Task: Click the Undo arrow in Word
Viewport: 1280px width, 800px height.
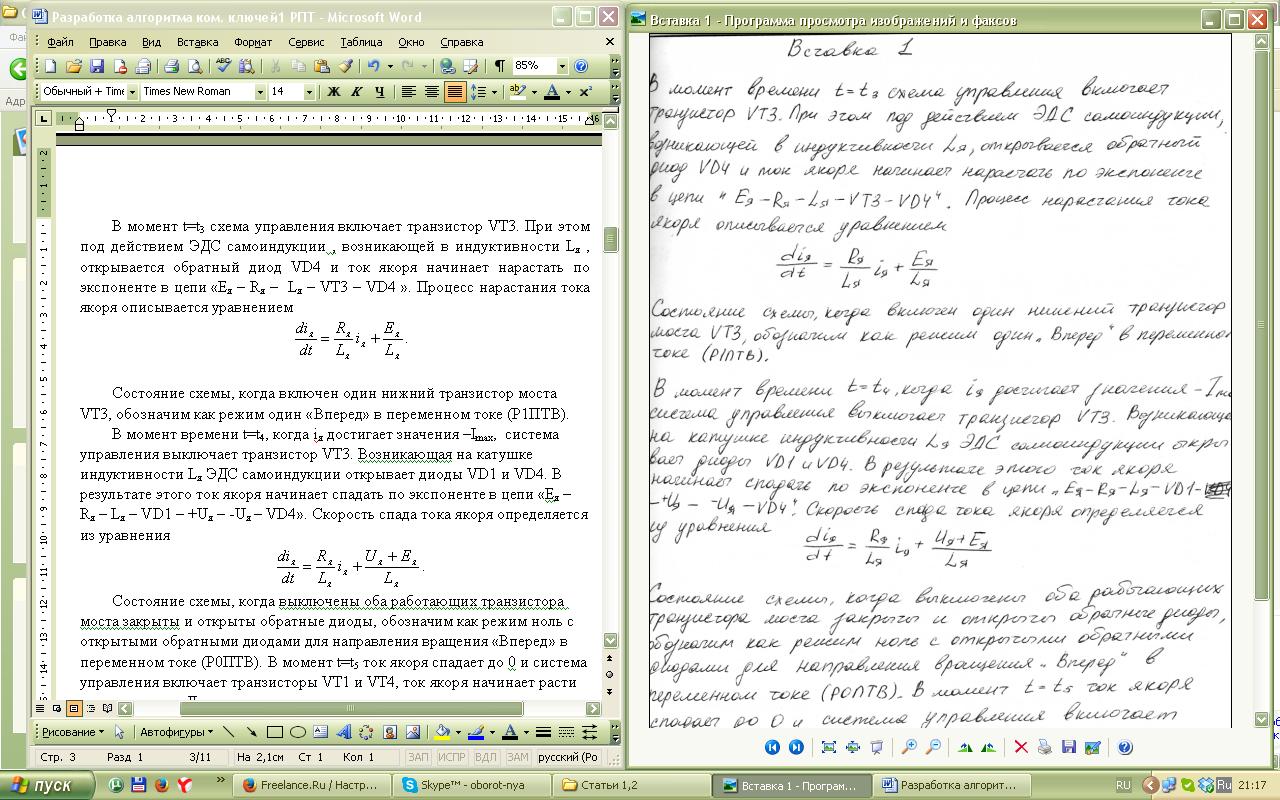Action: (x=373, y=66)
